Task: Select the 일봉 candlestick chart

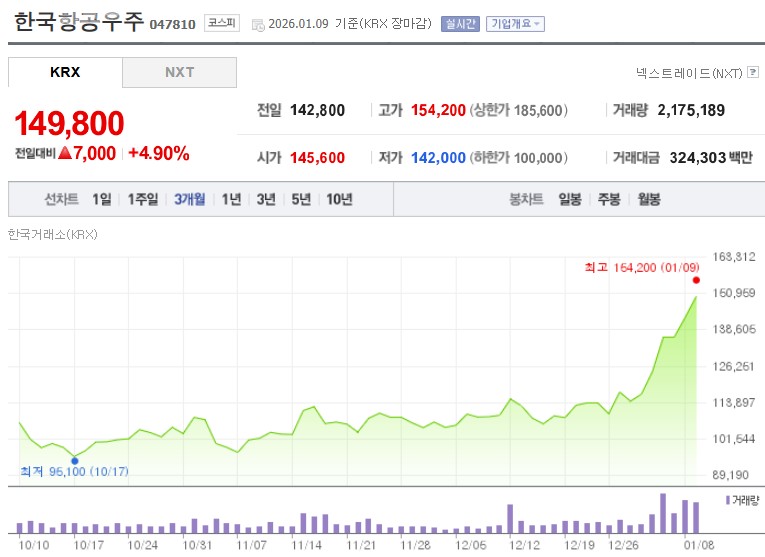Action: click(570, 199)
